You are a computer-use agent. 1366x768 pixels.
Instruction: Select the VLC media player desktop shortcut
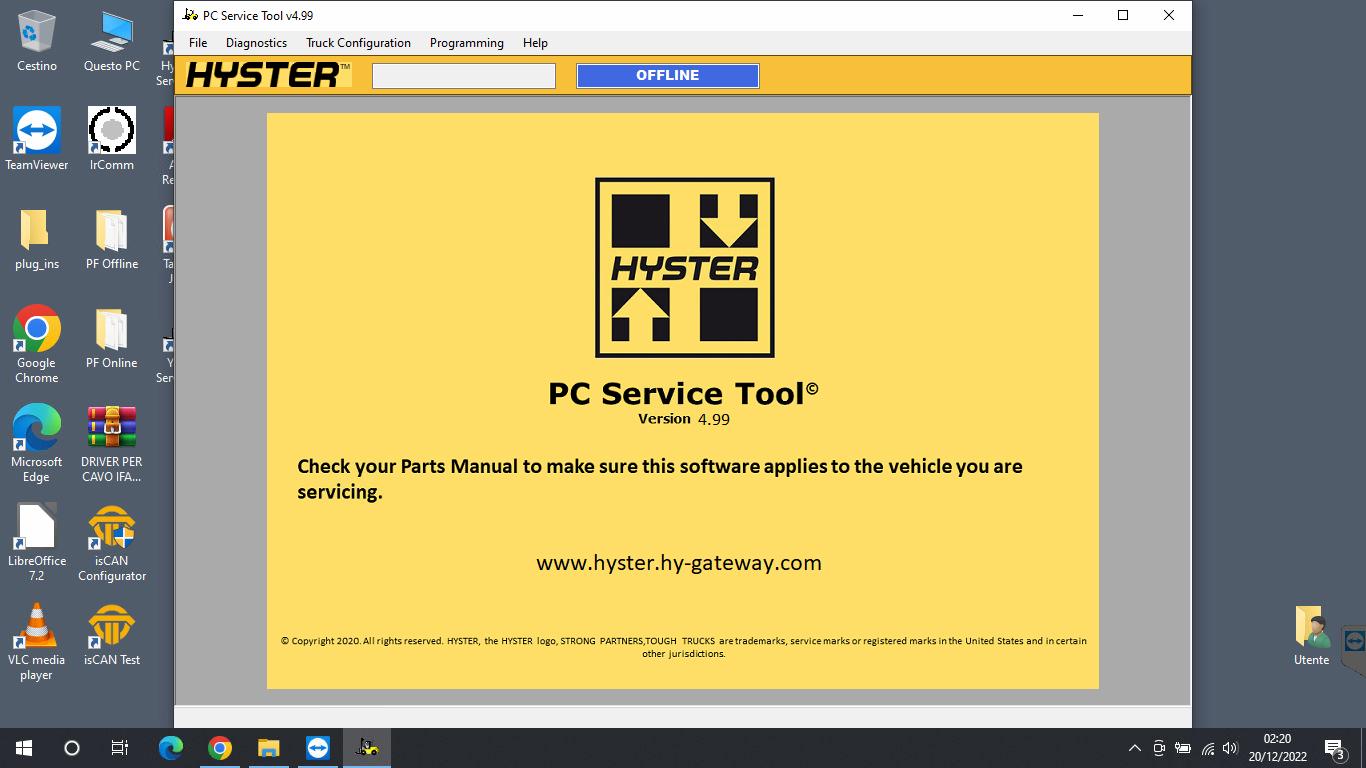37,642
